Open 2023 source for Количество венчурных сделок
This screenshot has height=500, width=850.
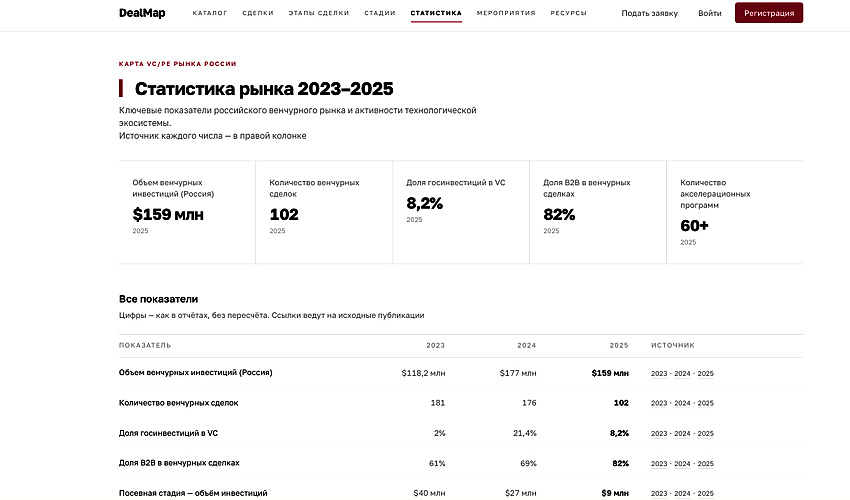click(x=659, y=403)
